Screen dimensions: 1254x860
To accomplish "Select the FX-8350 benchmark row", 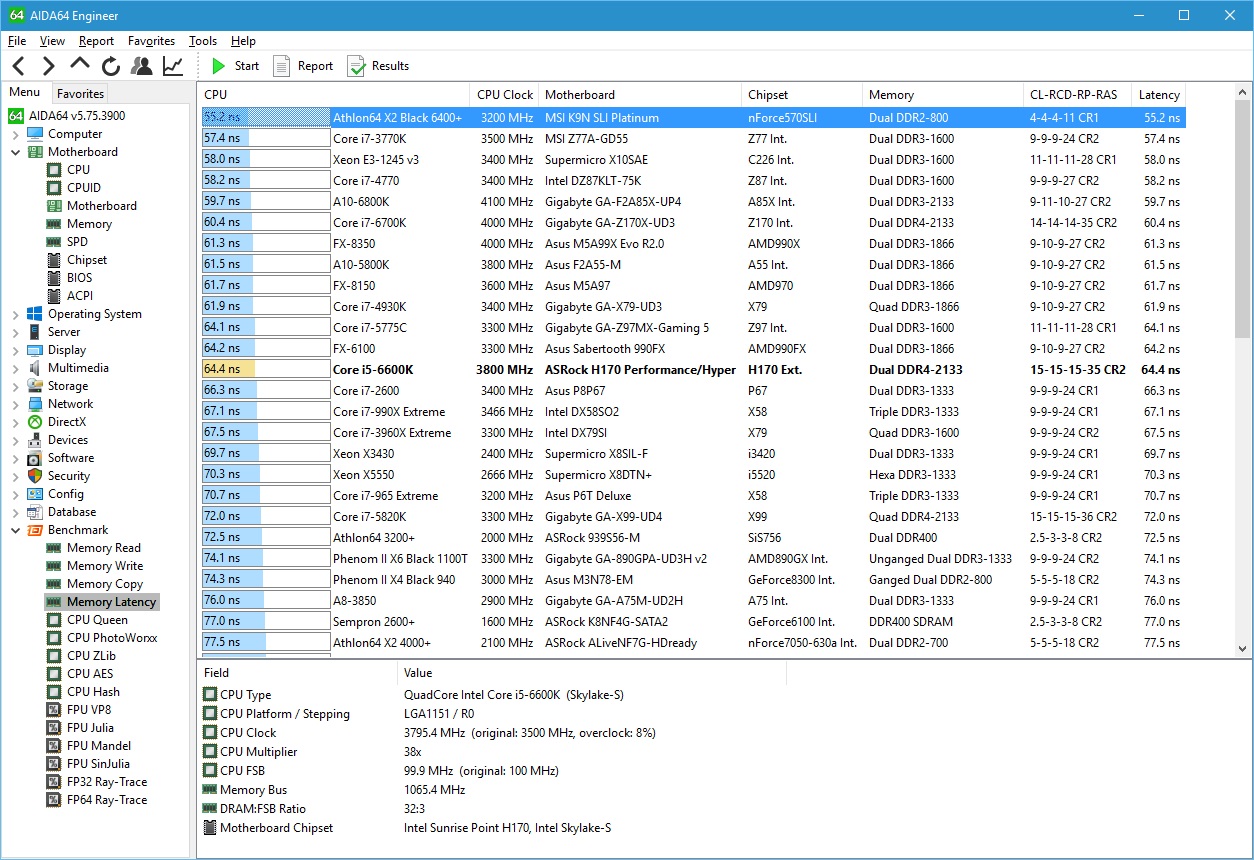I will click(692, 244).
